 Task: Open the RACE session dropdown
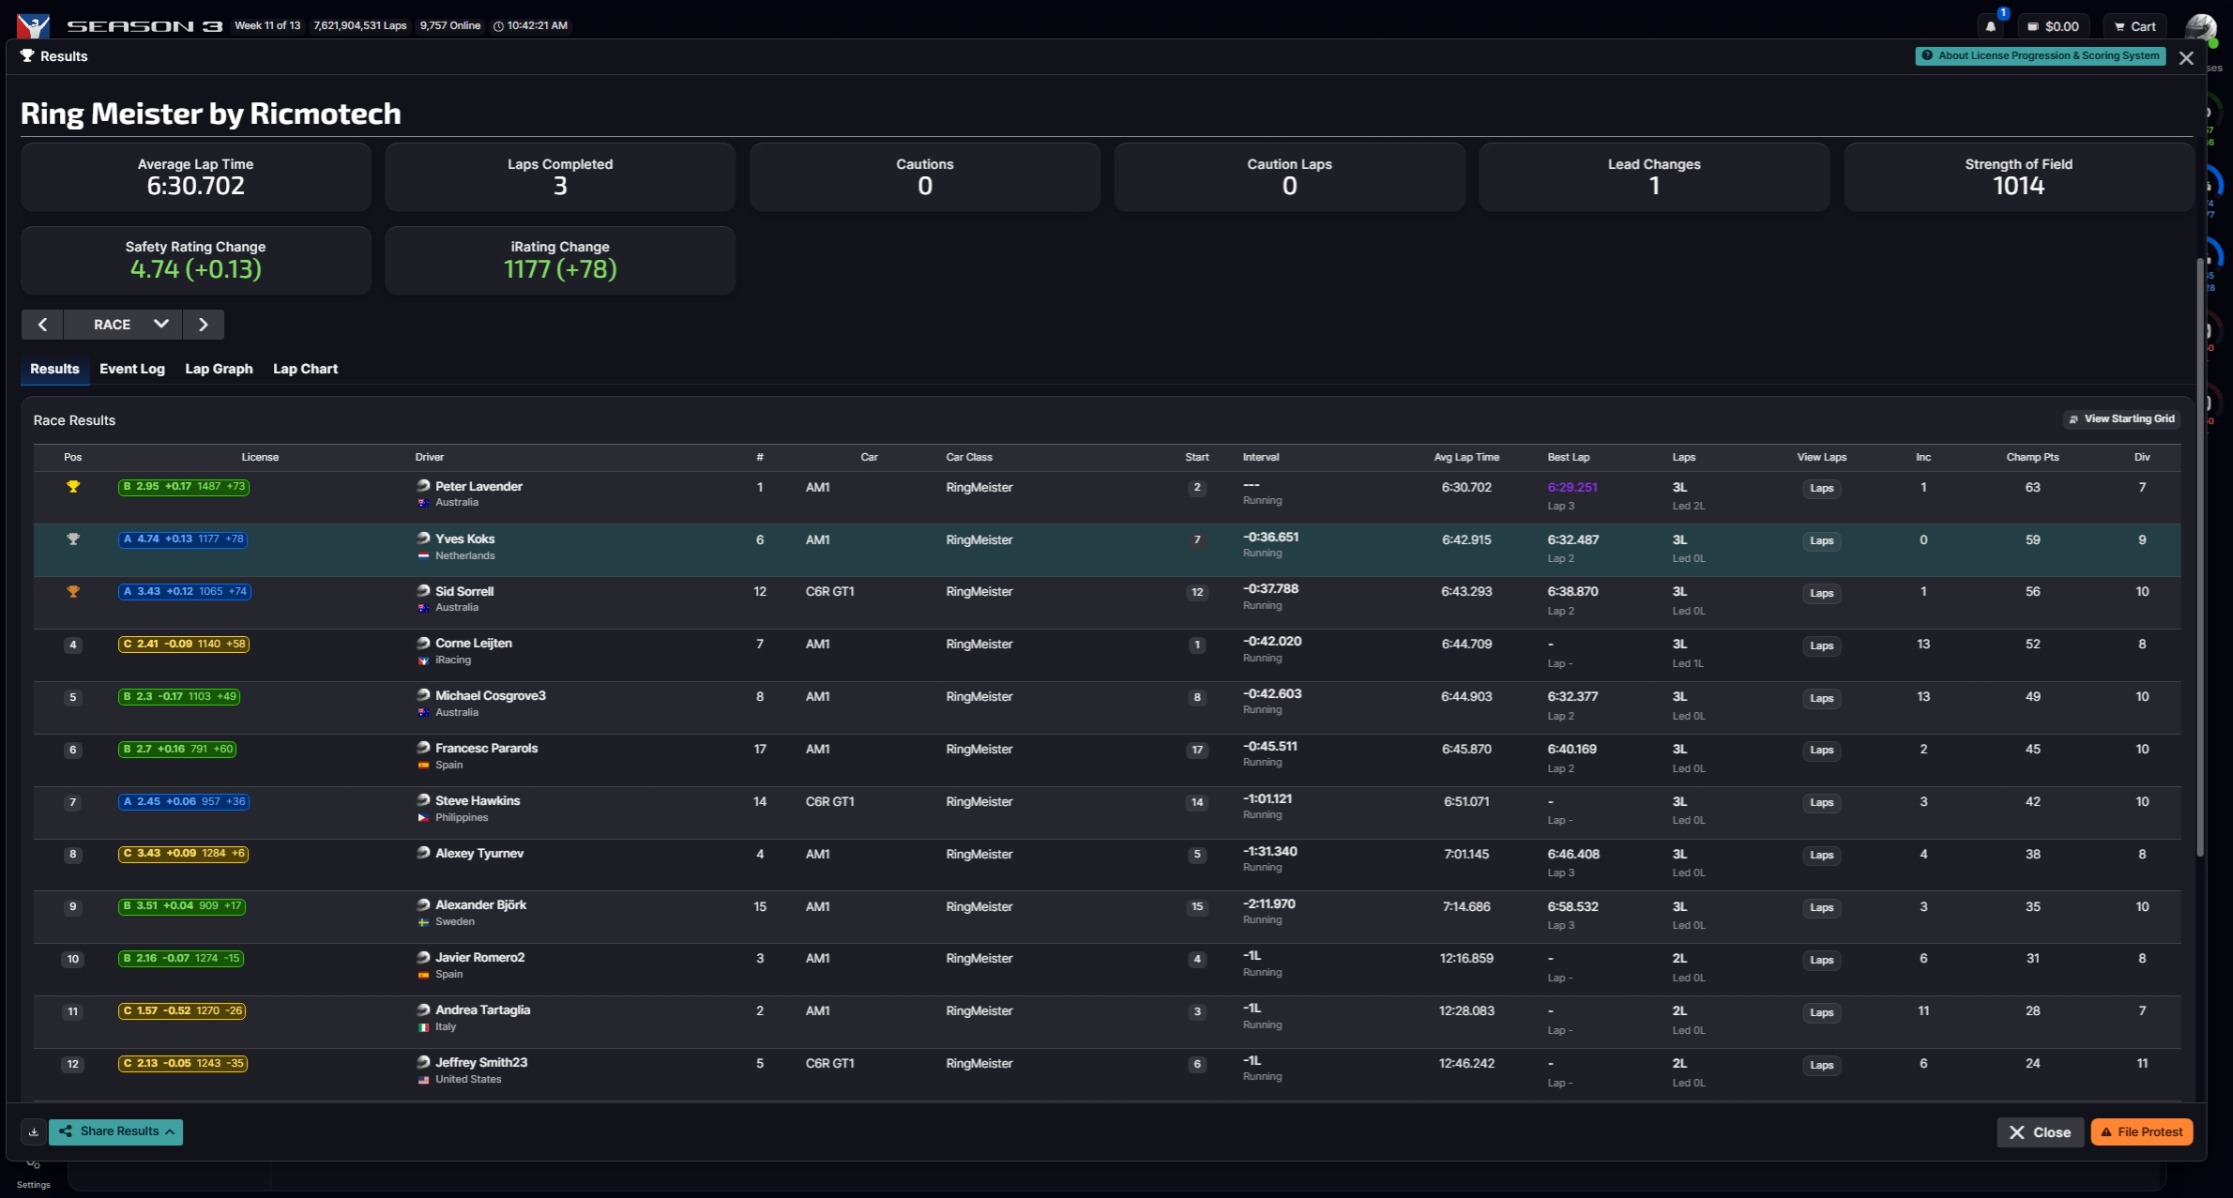point(123,324)
